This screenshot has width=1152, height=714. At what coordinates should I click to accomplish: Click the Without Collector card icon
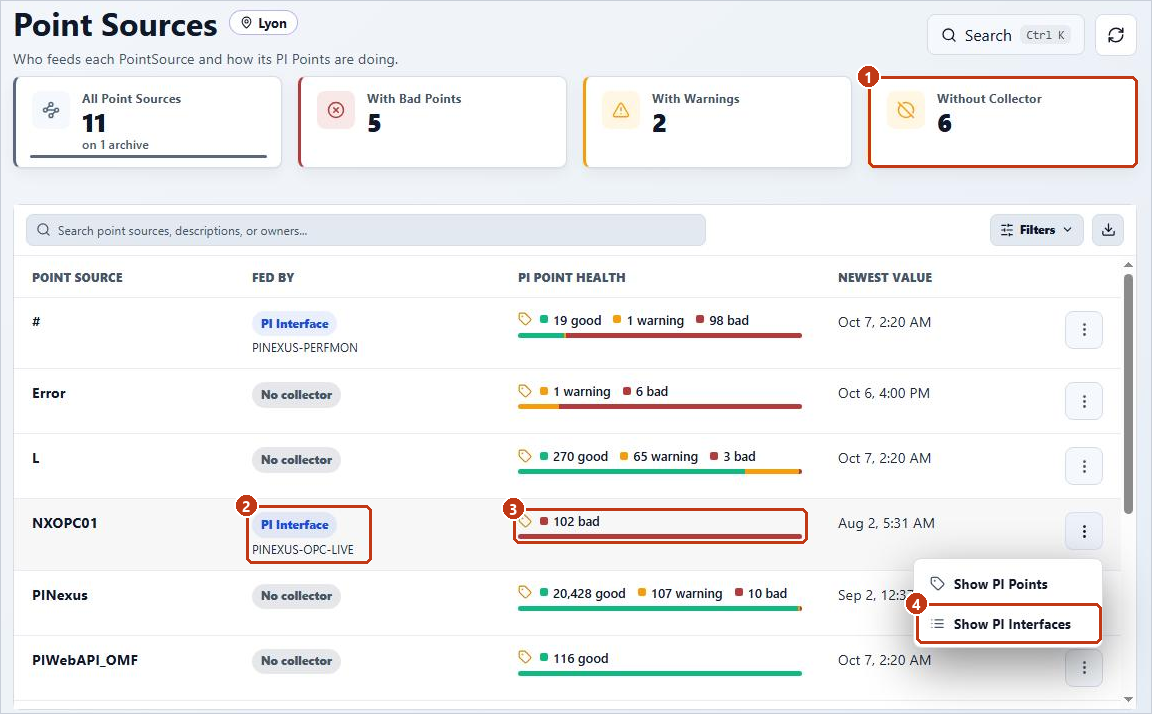pos(906,110)
